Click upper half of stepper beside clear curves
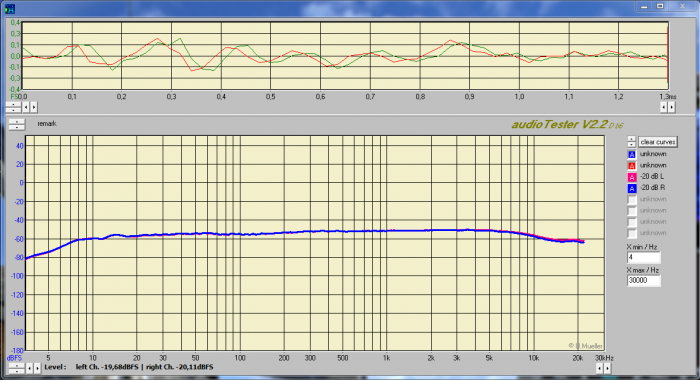This screenshot has height=380, width=700. click(x=631, y=139)
